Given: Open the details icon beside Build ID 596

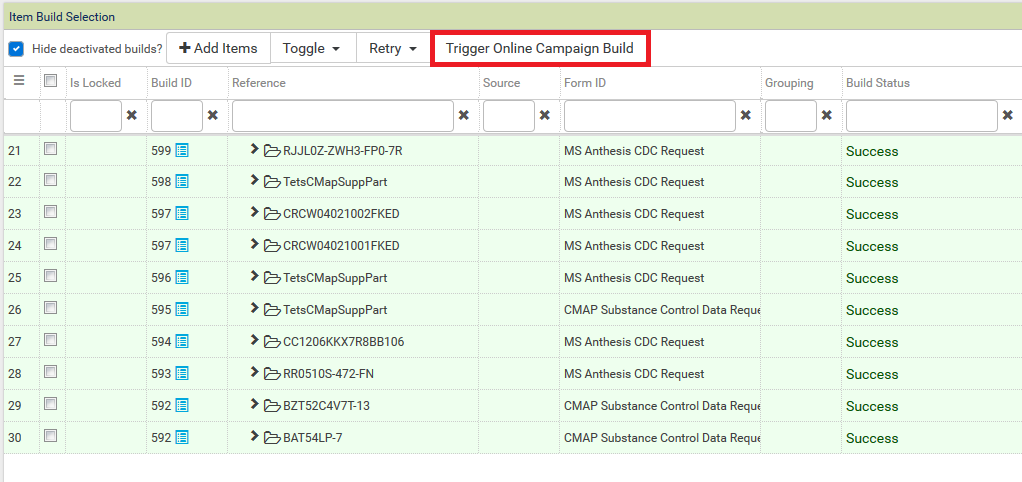Looking at the screenshot, I should 182,278.
